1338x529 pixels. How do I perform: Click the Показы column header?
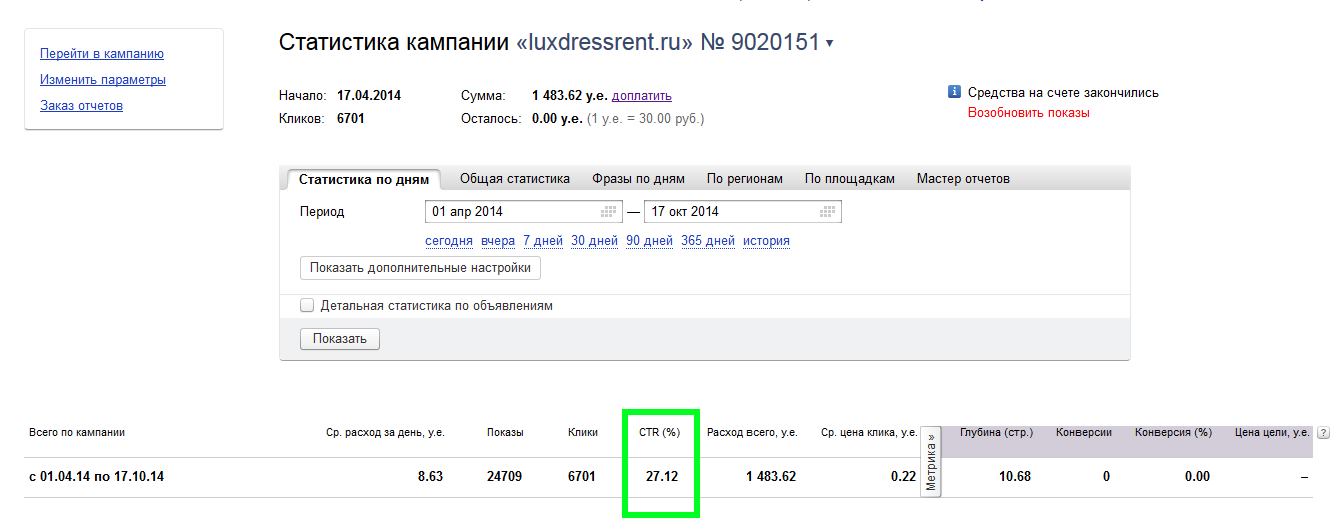[505, 433]
